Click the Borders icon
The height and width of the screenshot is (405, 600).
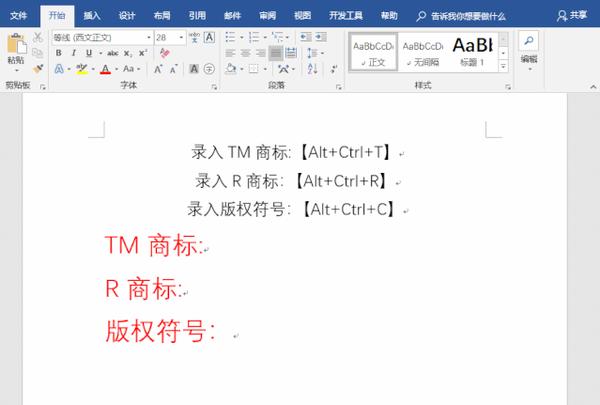(253, 69)
